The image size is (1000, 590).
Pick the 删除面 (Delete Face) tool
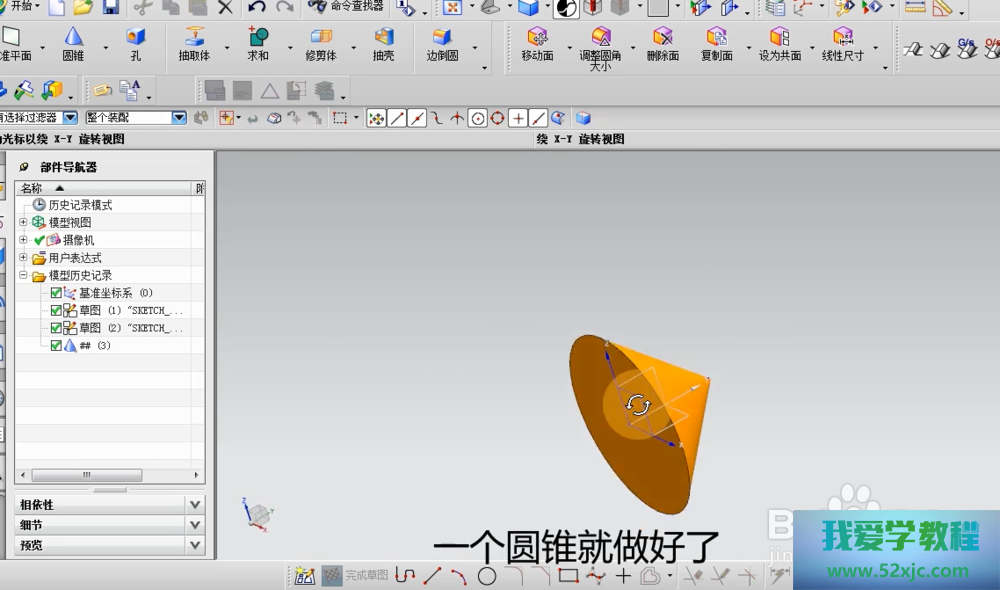(662, 42)
